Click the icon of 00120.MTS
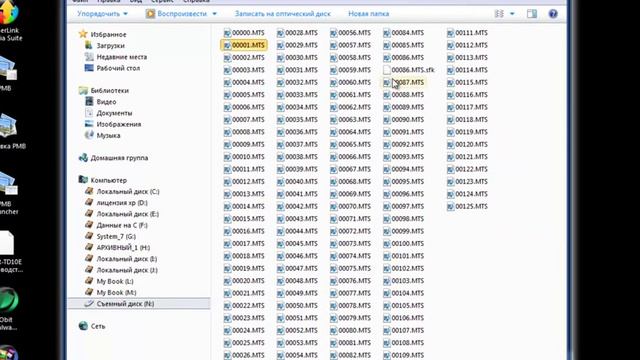The image size is (640, 360). (x=450, y=144)
